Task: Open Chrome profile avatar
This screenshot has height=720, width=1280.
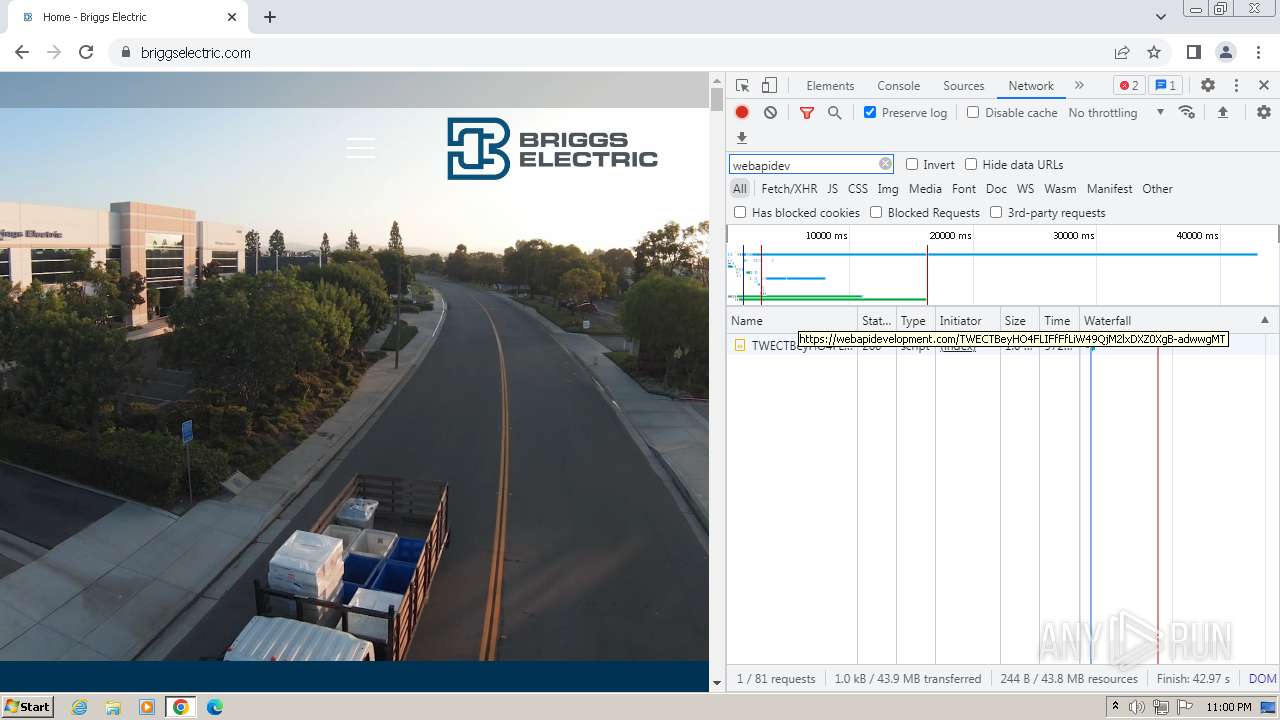Action: tap(1226, 53)
